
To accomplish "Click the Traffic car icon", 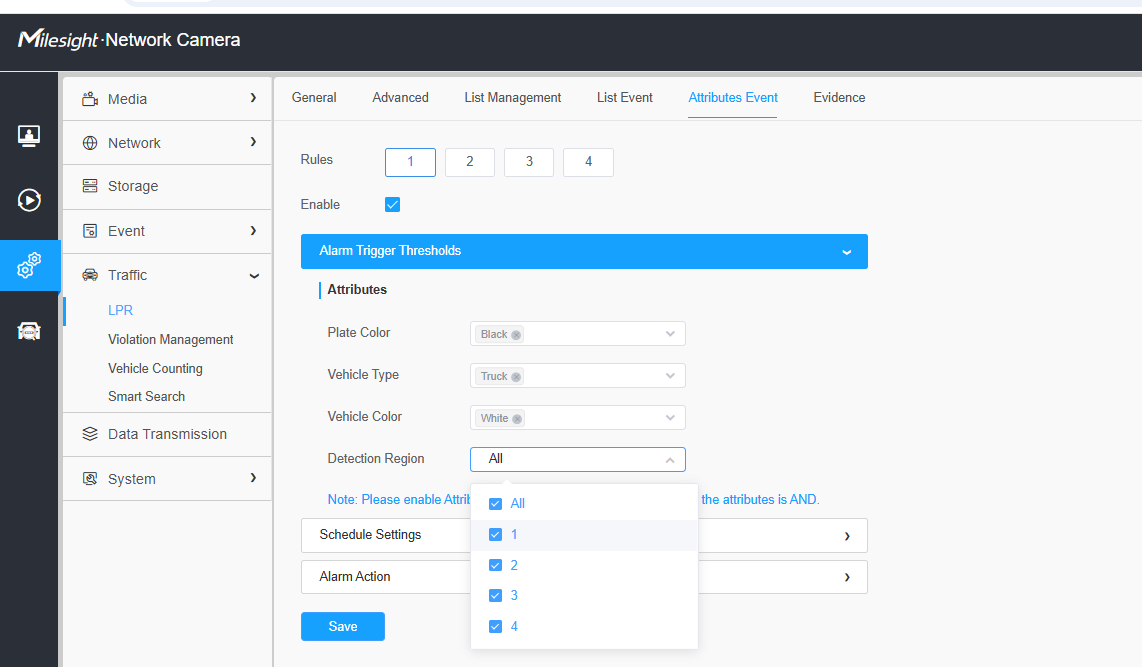I will (90, 275).
